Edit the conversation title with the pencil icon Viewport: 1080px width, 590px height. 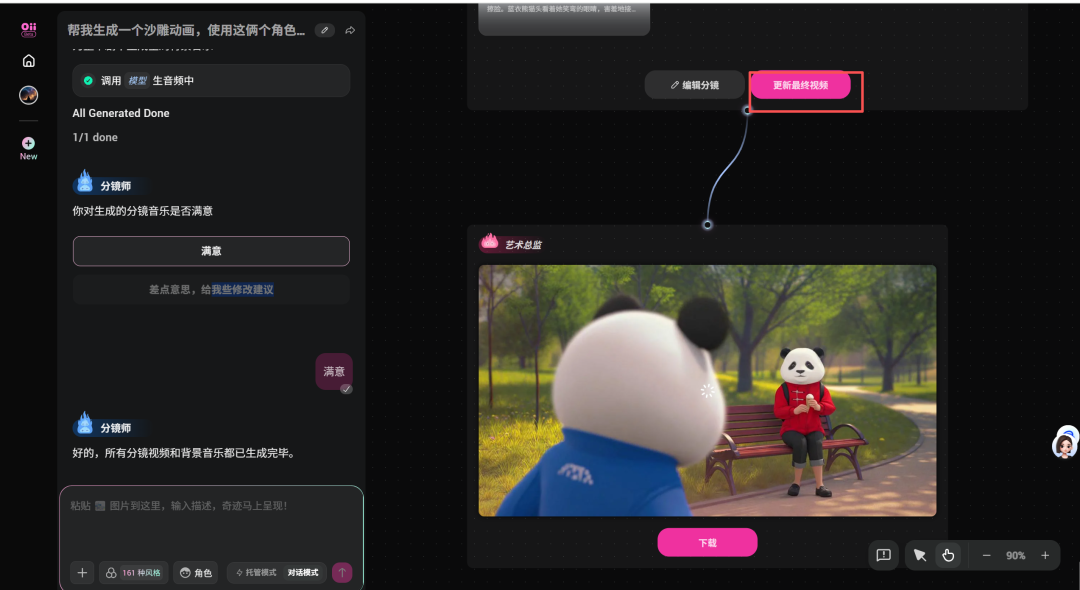click(x=324, y=30)
